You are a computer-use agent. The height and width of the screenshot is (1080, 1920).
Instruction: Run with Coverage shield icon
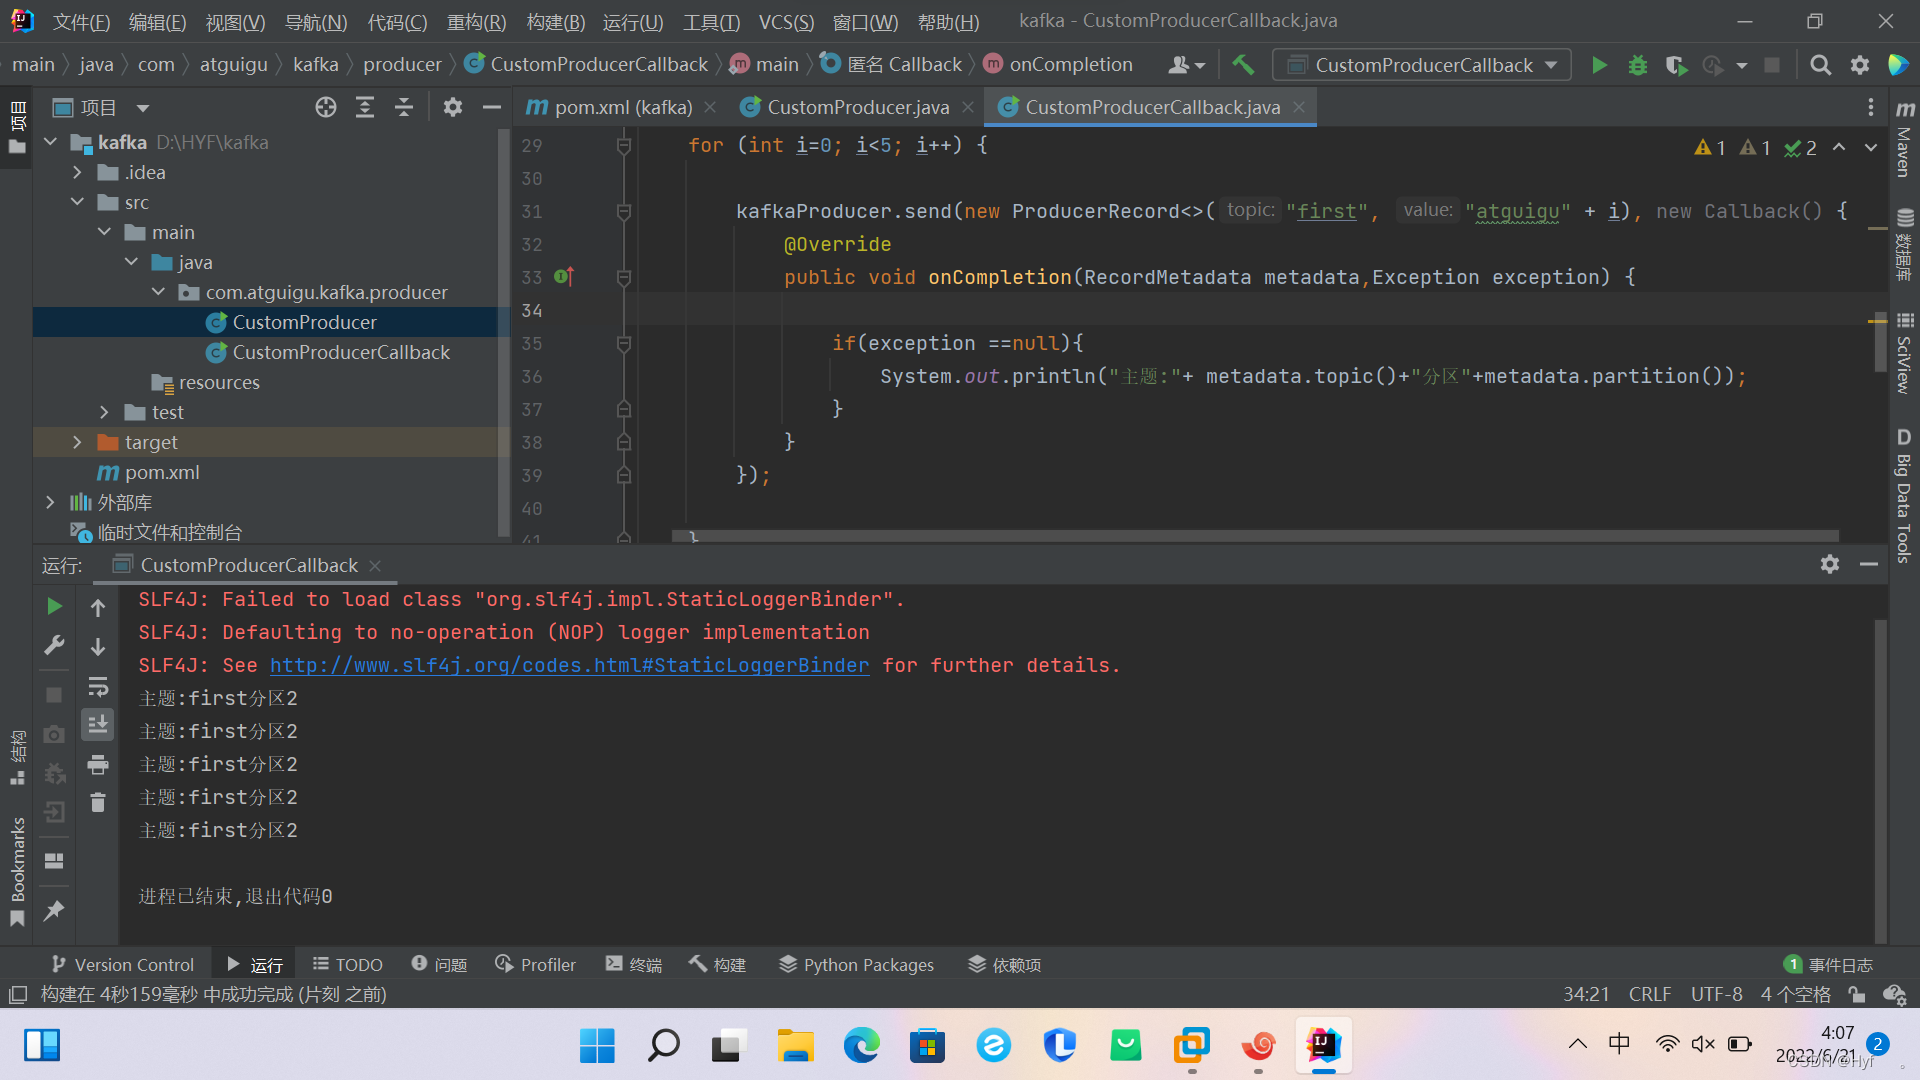click(1676, 65)
